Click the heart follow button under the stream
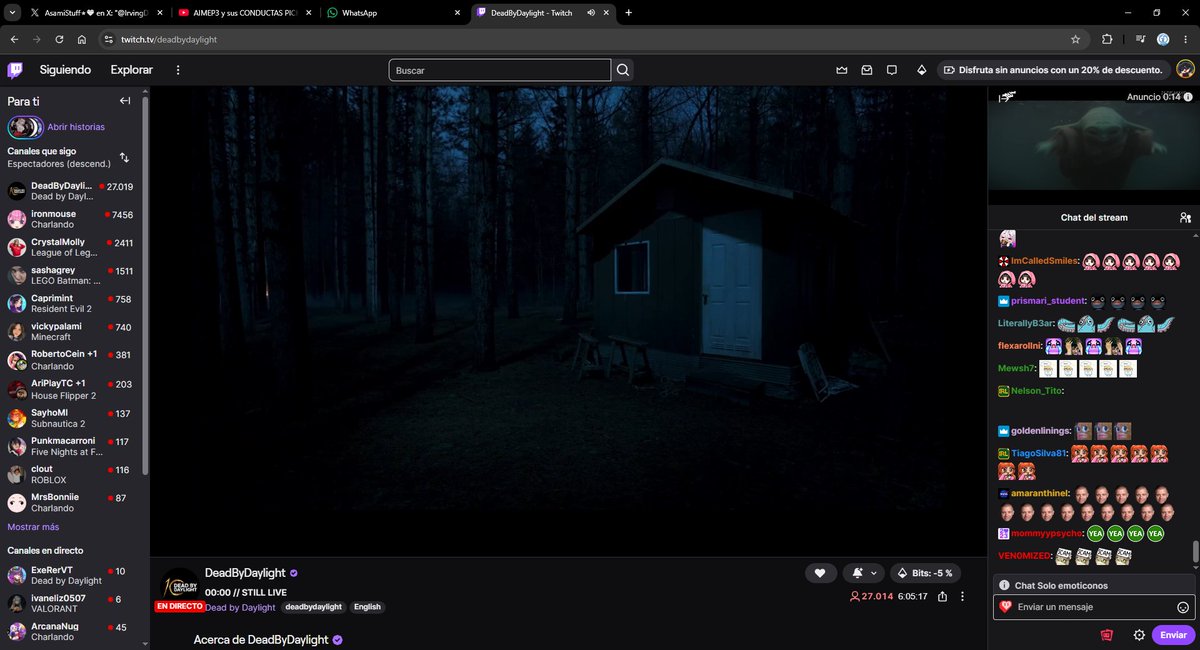The width and height of the screenshot is (1200, 650). (820, 573)
